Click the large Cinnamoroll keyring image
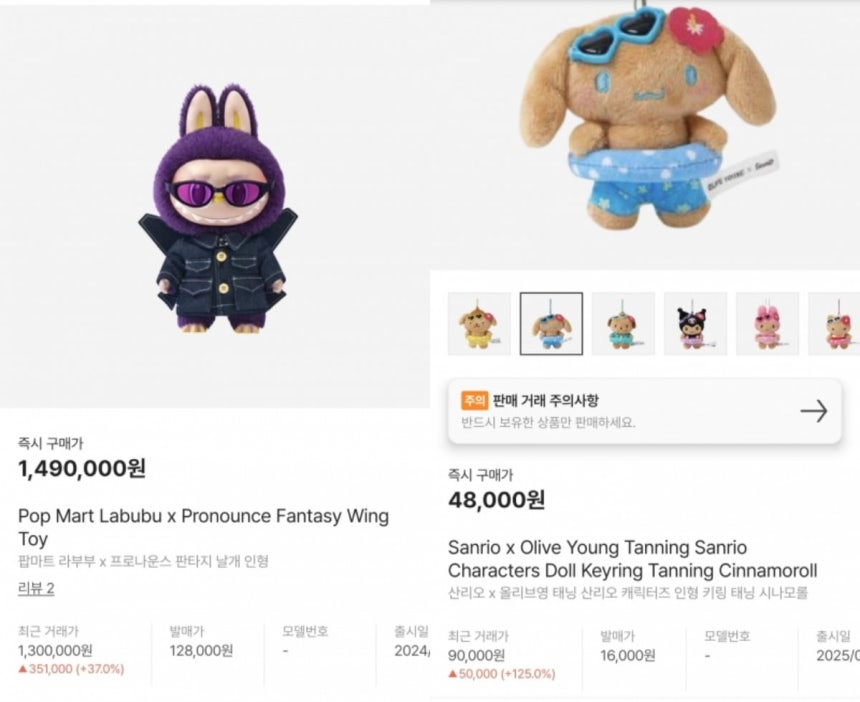 coord(648,115)
